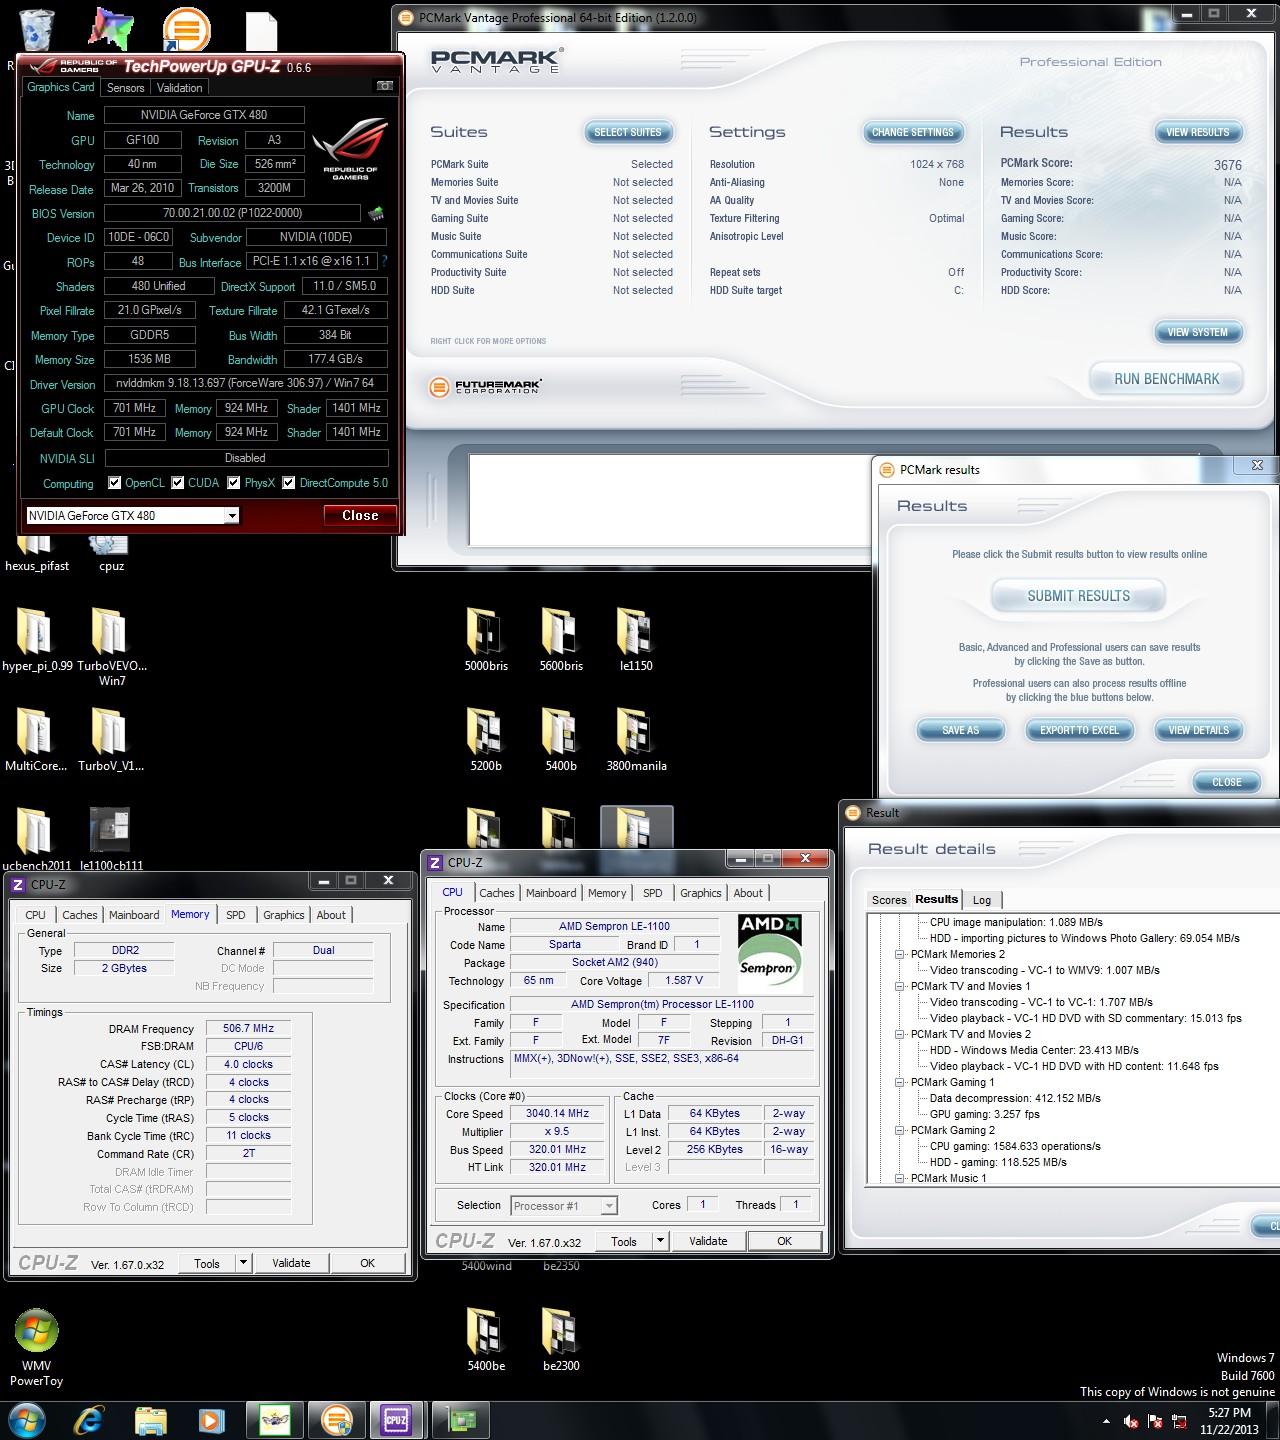Launch Internet Explorer from the taskbar
The height and width of the screenshot is (1440, 1280).
(x=88, y=1420)
